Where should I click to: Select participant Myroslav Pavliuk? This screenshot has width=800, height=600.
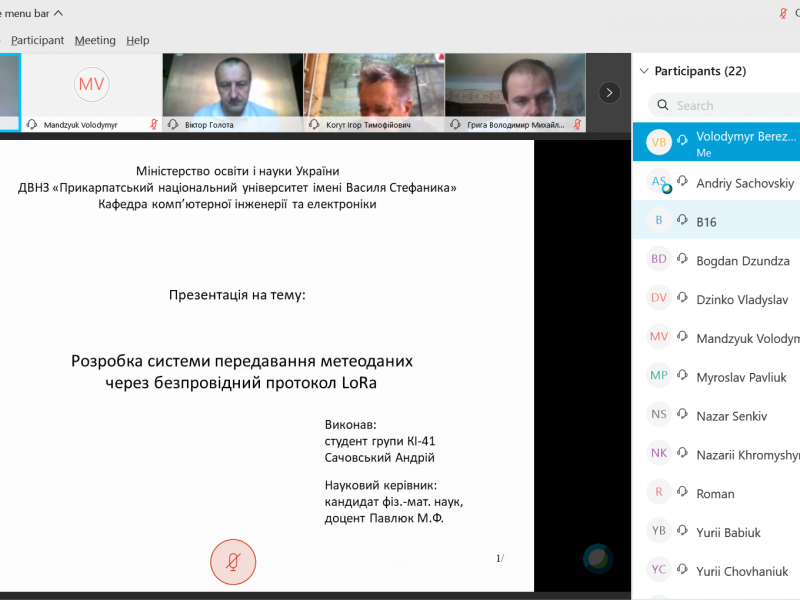click(741, 377)
